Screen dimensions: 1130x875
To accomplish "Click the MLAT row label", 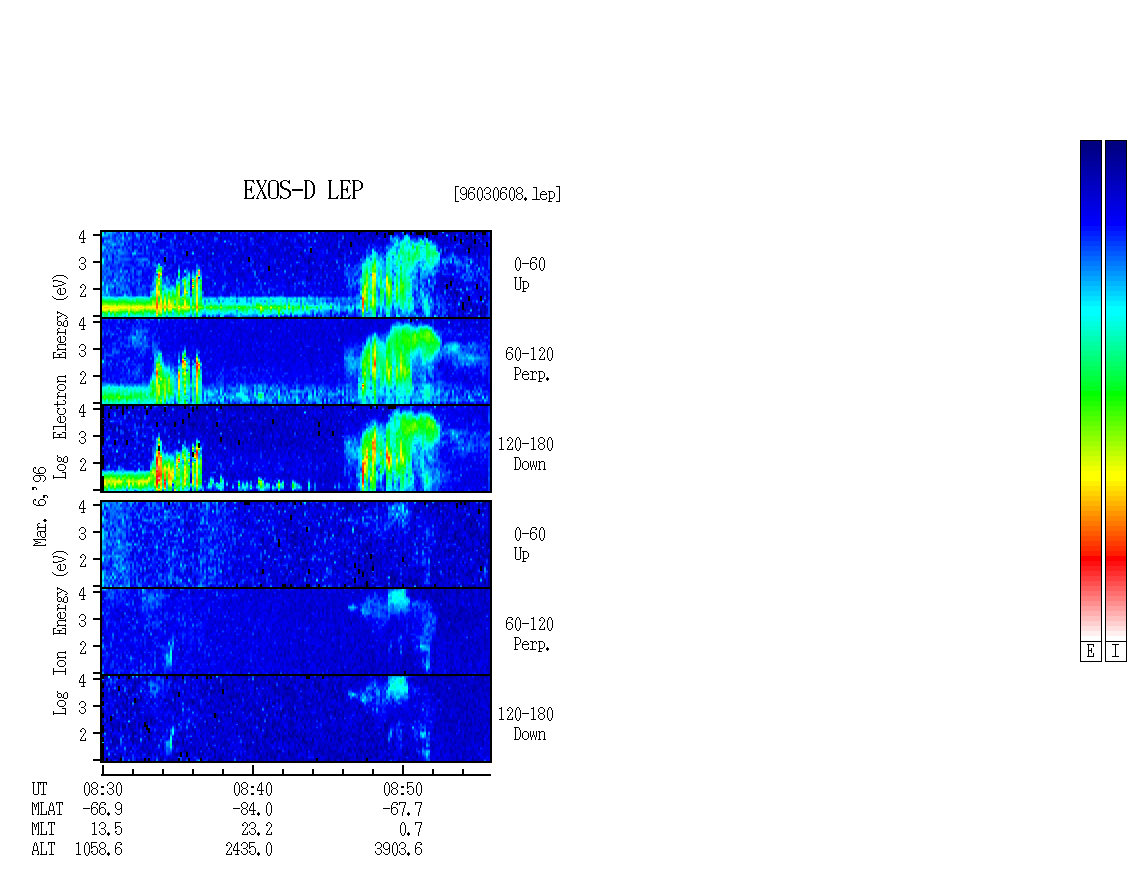I will pos(47,809).
